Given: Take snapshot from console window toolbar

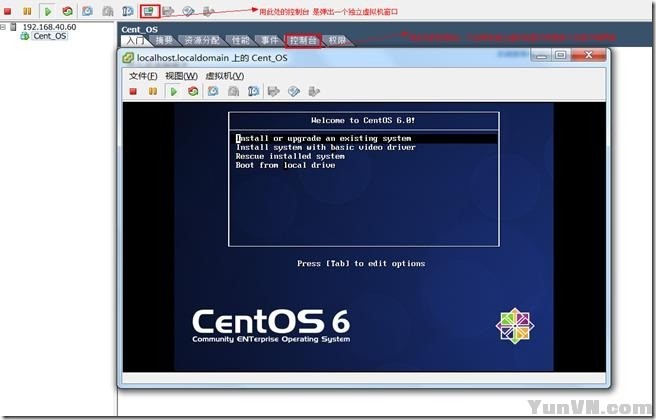Looking at the screenshot, I should 213,91.
